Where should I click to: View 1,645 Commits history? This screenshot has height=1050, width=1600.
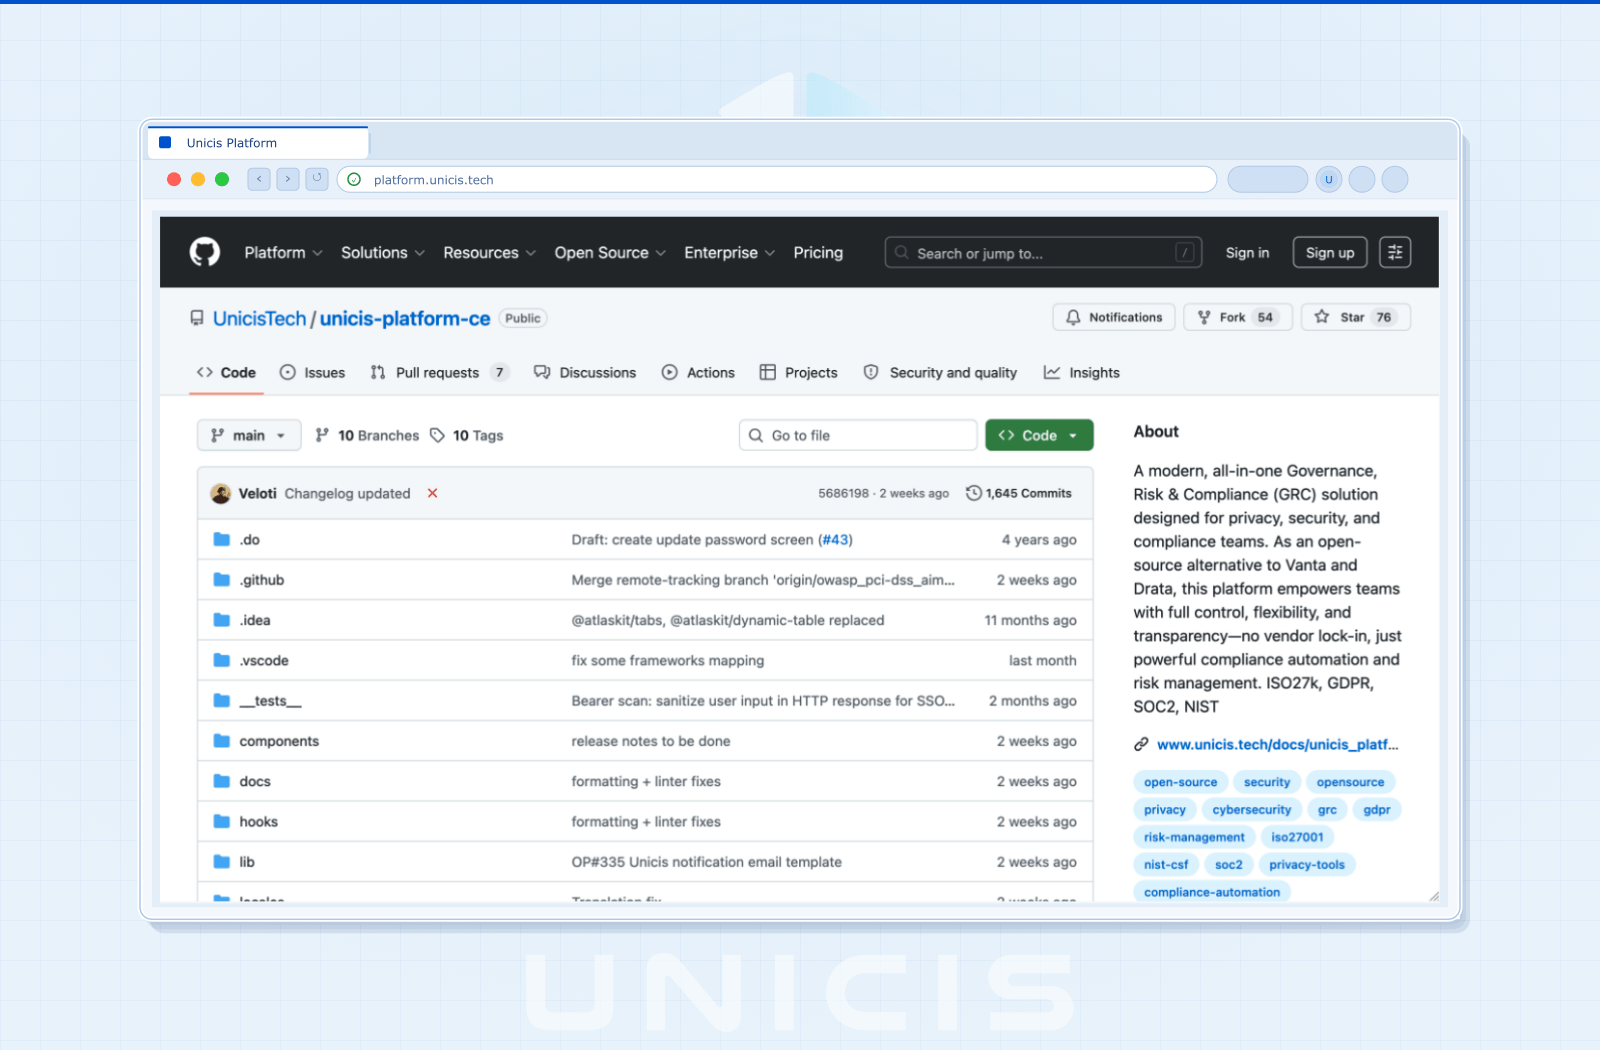(x=1019, y=493)
